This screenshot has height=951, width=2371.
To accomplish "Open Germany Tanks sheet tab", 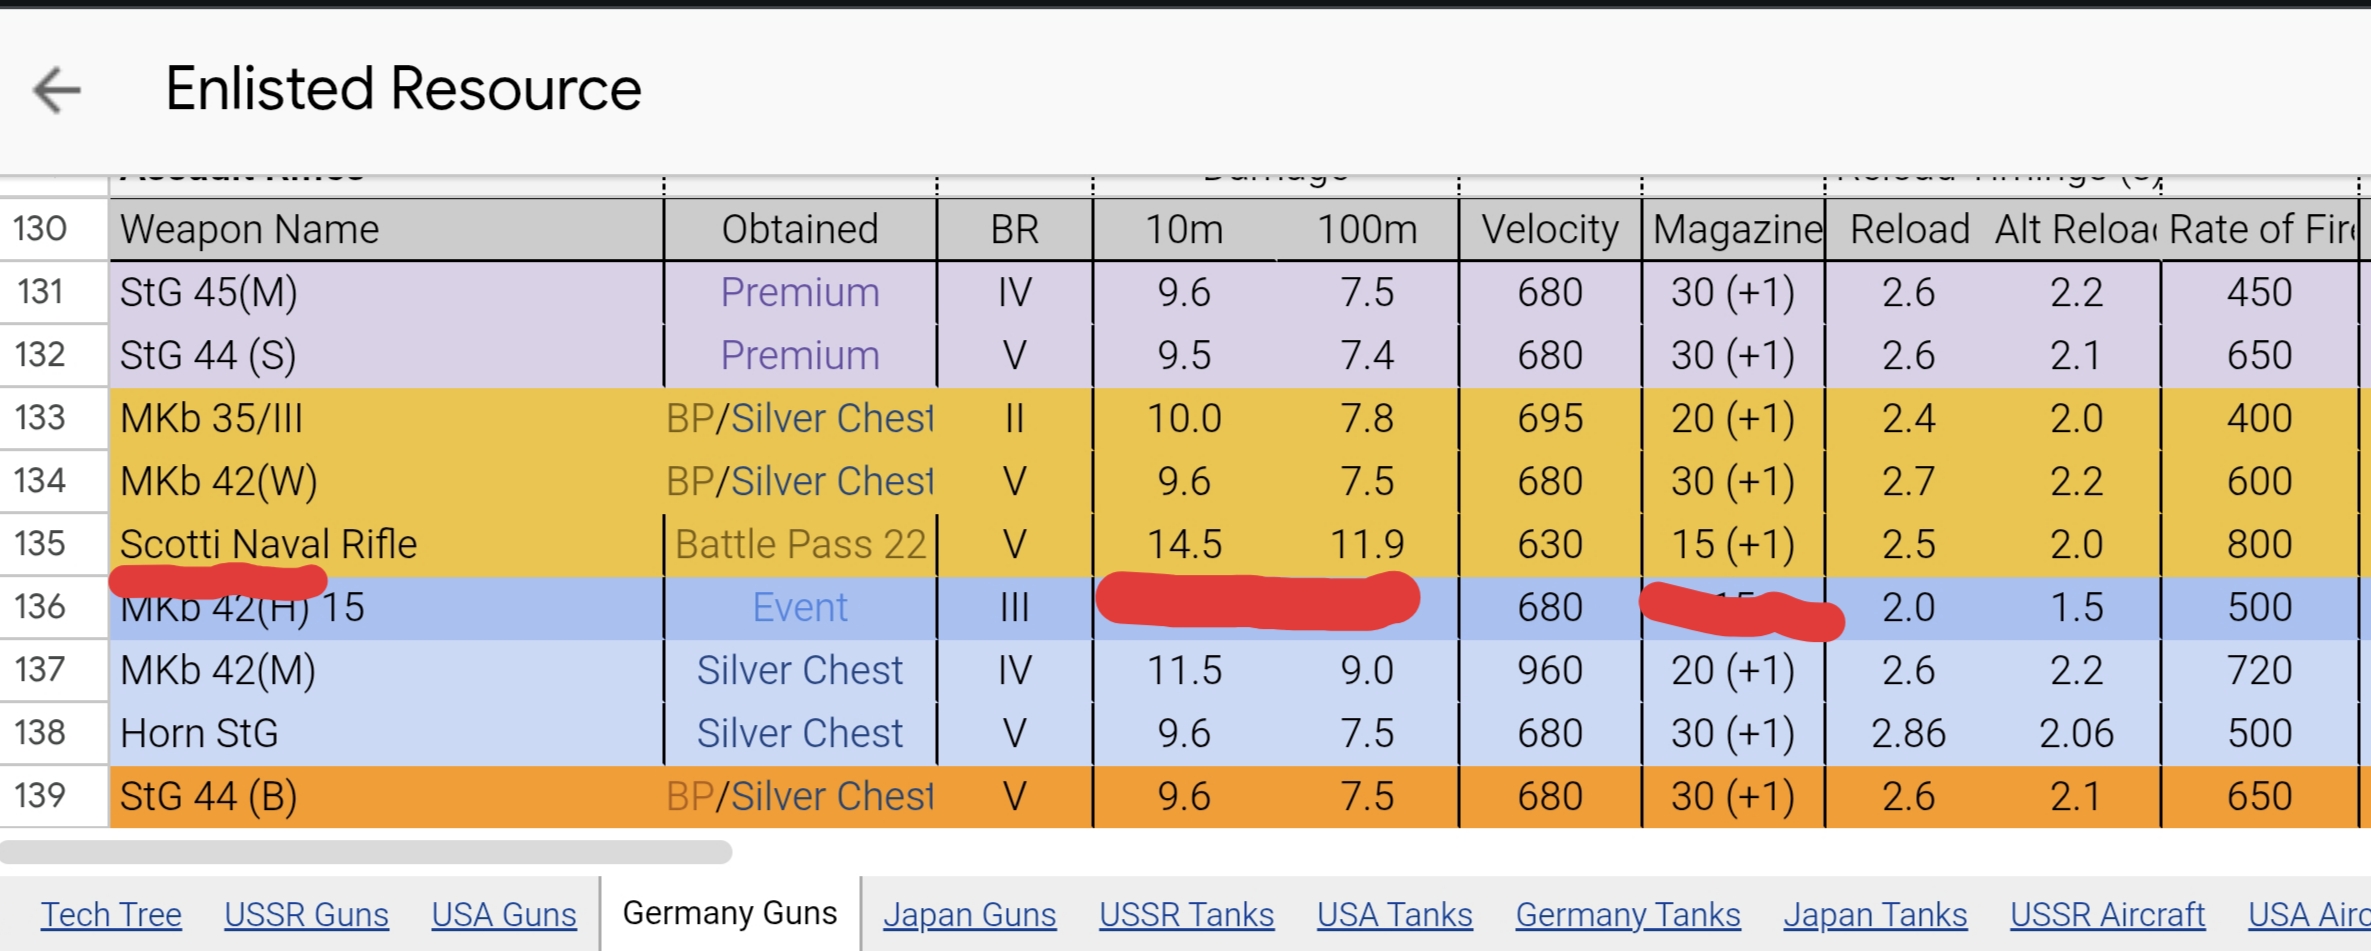I will tap(1627, 914).
